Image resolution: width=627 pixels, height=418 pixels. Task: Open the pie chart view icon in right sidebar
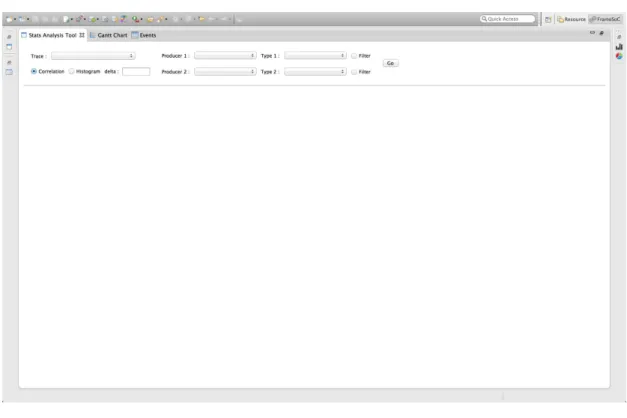pos(619,56)
